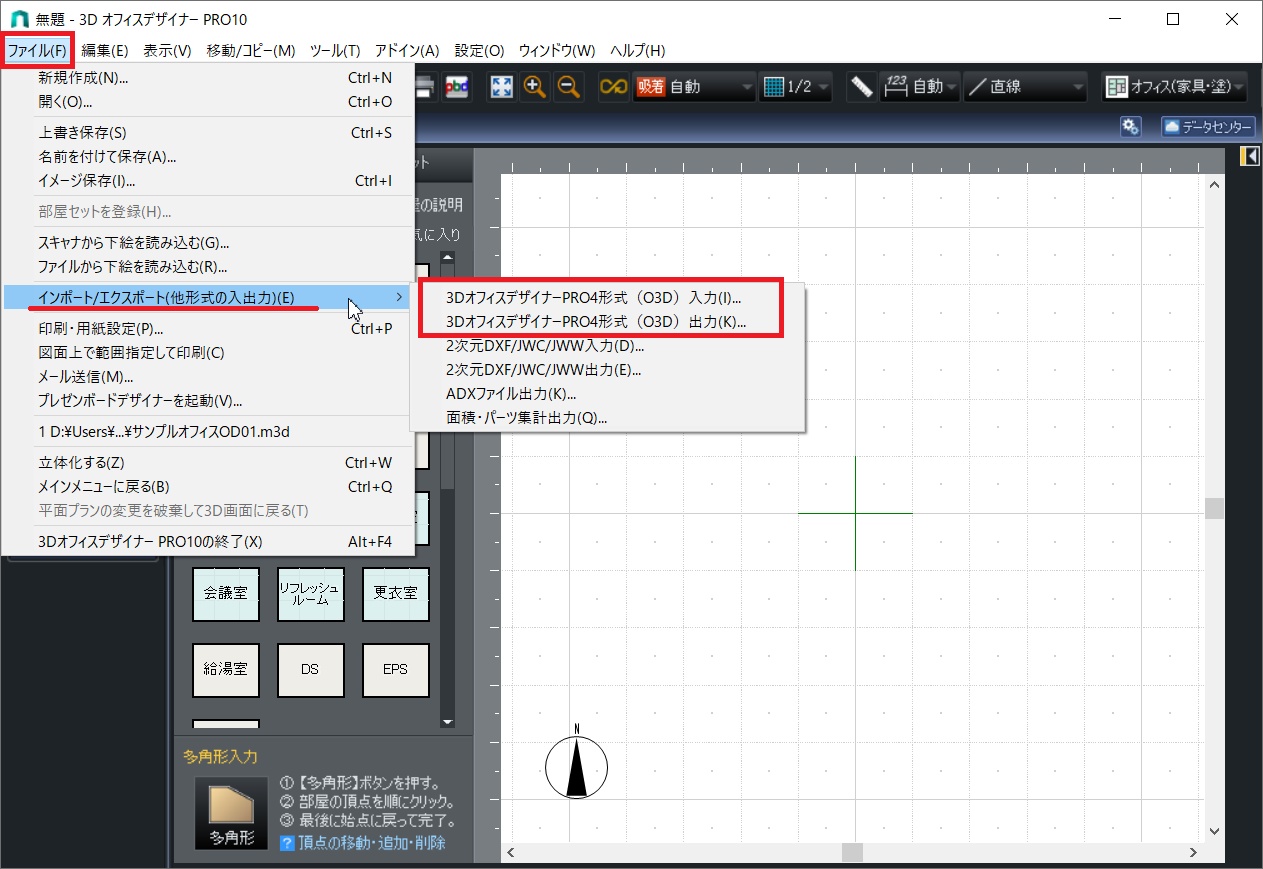Image resolution: width=1263 pixels, height=869 pixels.
Task: Select 名前を付けて保存(A)... in the File menu
Action: [107, 156]
